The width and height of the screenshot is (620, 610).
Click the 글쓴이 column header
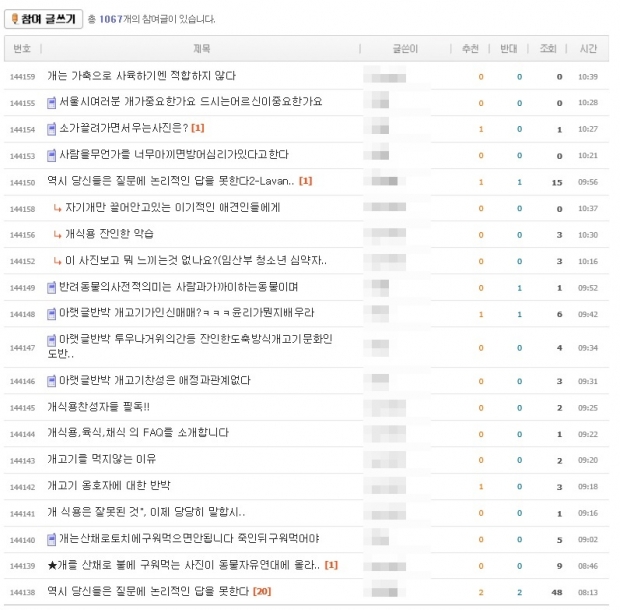(405, 49)
